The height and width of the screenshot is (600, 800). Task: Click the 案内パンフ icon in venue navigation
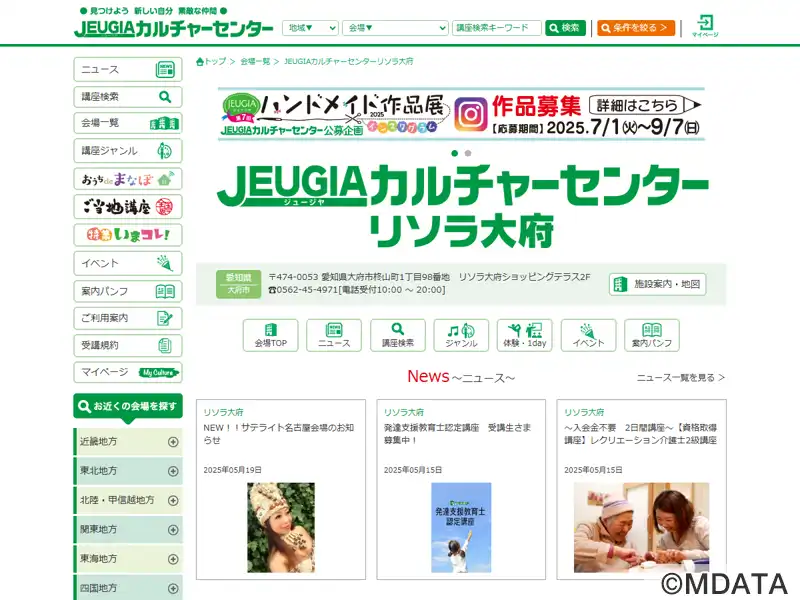click(652, 335)
